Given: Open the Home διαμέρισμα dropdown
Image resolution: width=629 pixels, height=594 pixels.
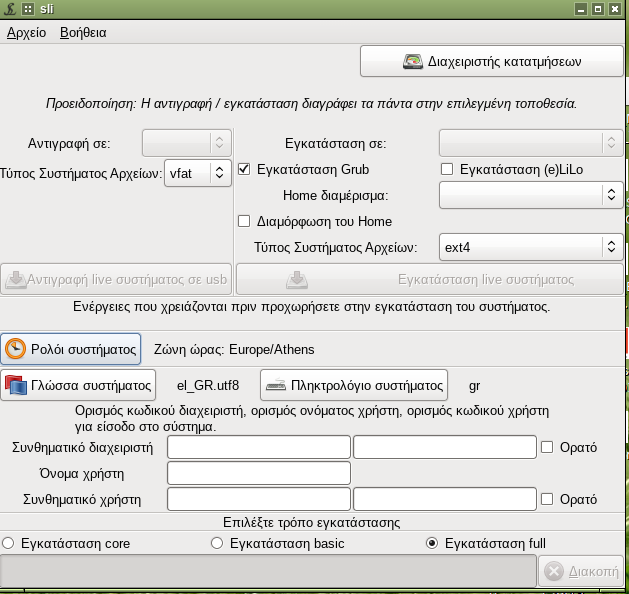Looking at the screenshot, I should coord(531,195).
